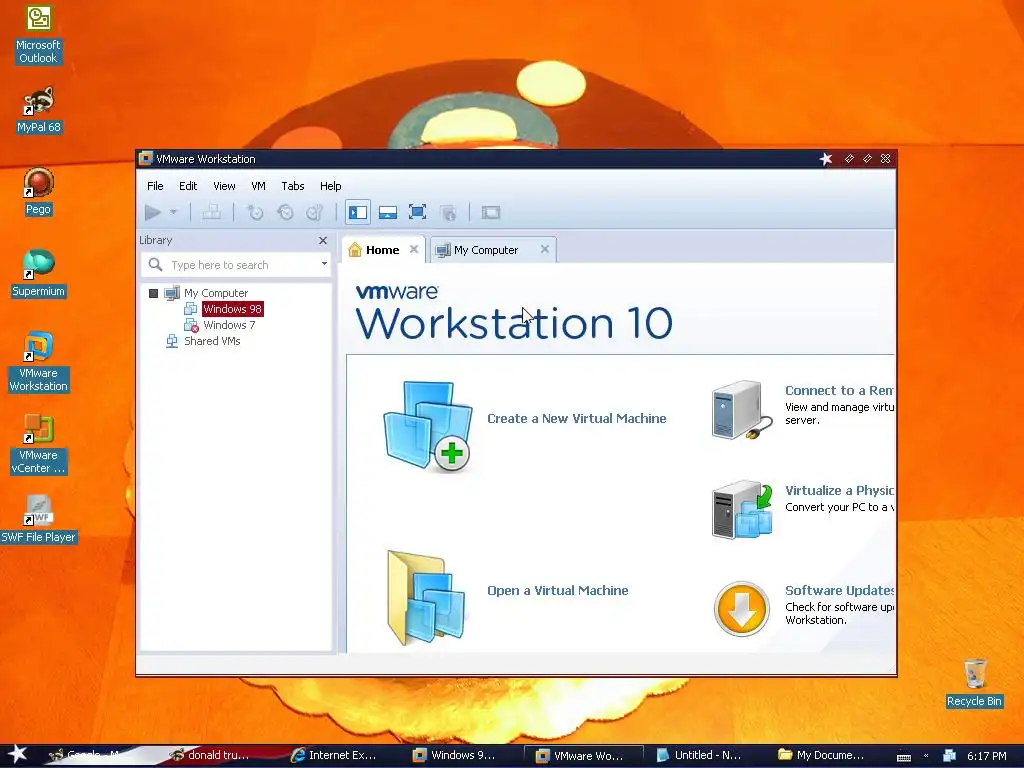Toggle the thumbnail bar toolbar button
The width and height of the screenshot is (1024, 768).
click(x=388, y=212)
